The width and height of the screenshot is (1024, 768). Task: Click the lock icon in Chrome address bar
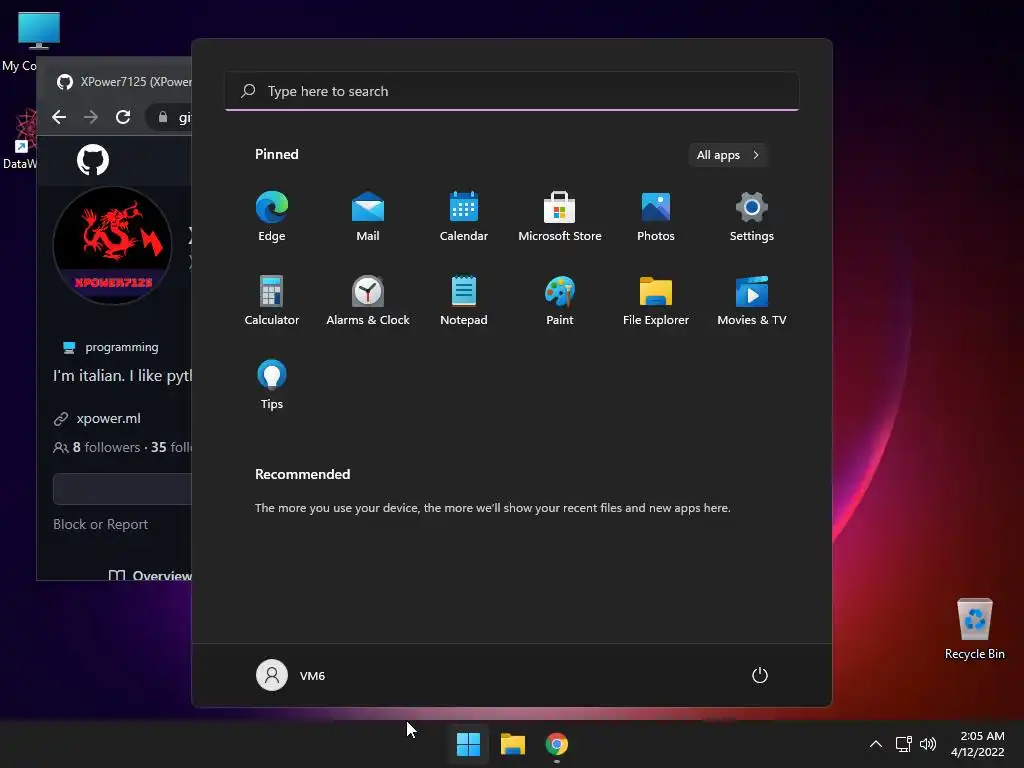163,117
